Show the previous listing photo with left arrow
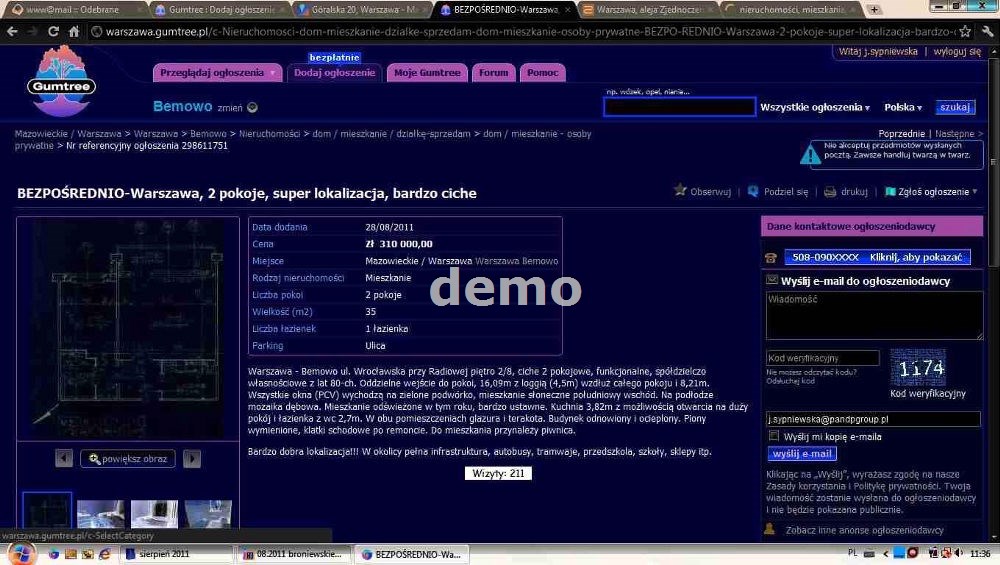This screenshot has height=565, width=1000. [x=64, y=458]
